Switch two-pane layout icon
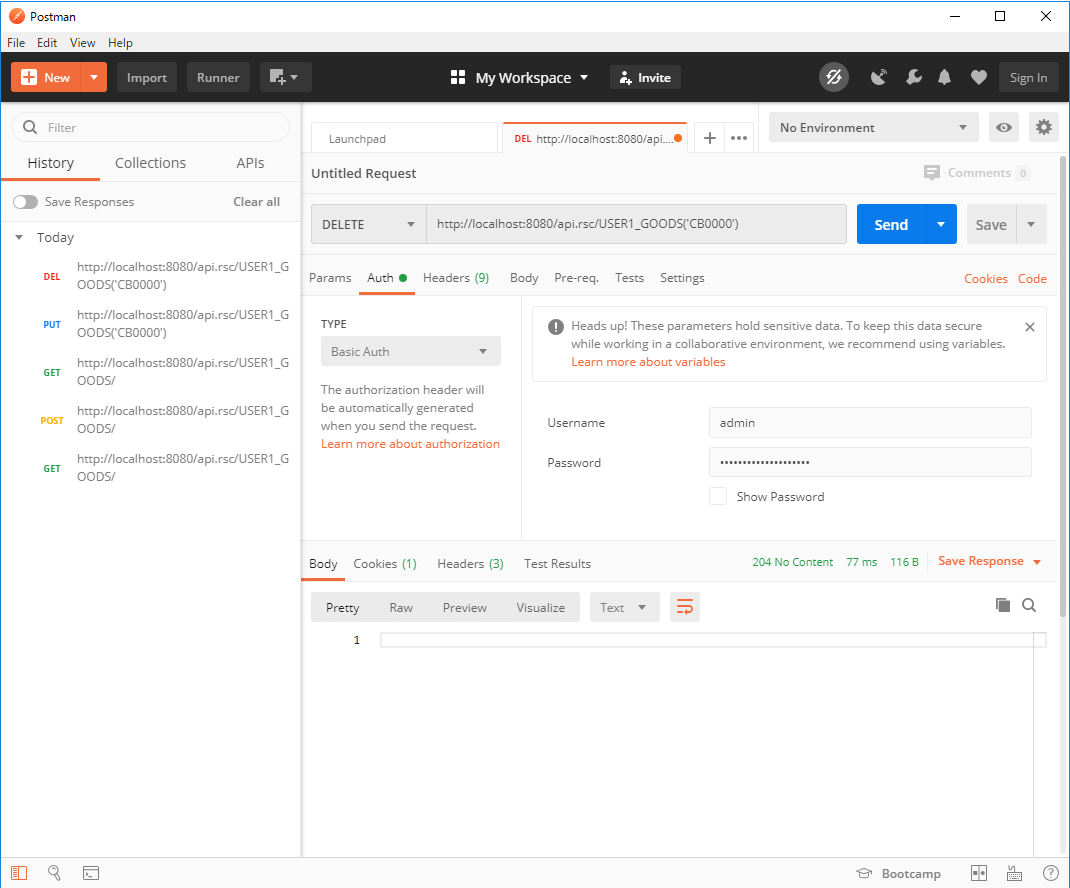 pos(979,873)
